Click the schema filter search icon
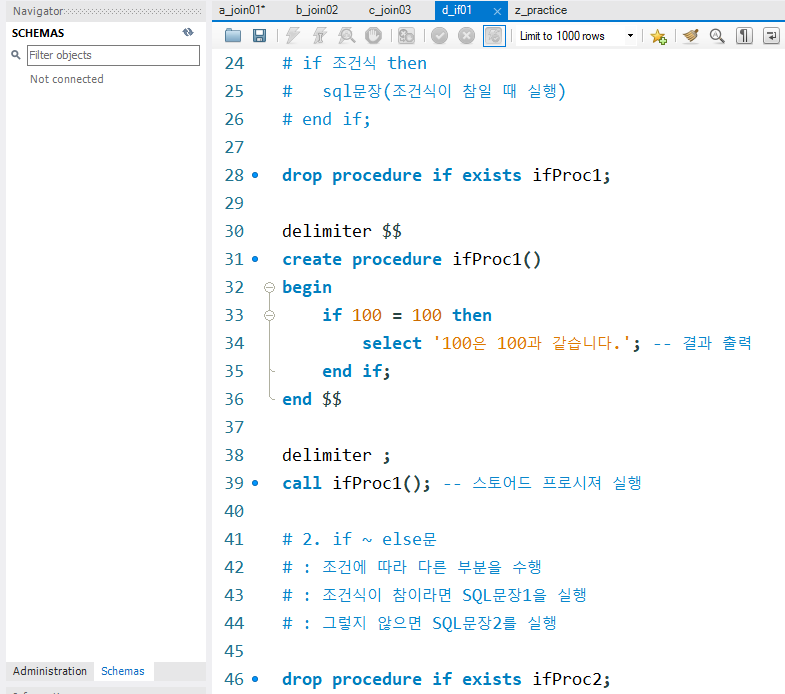The image size is (785, 694). [16, 55]
